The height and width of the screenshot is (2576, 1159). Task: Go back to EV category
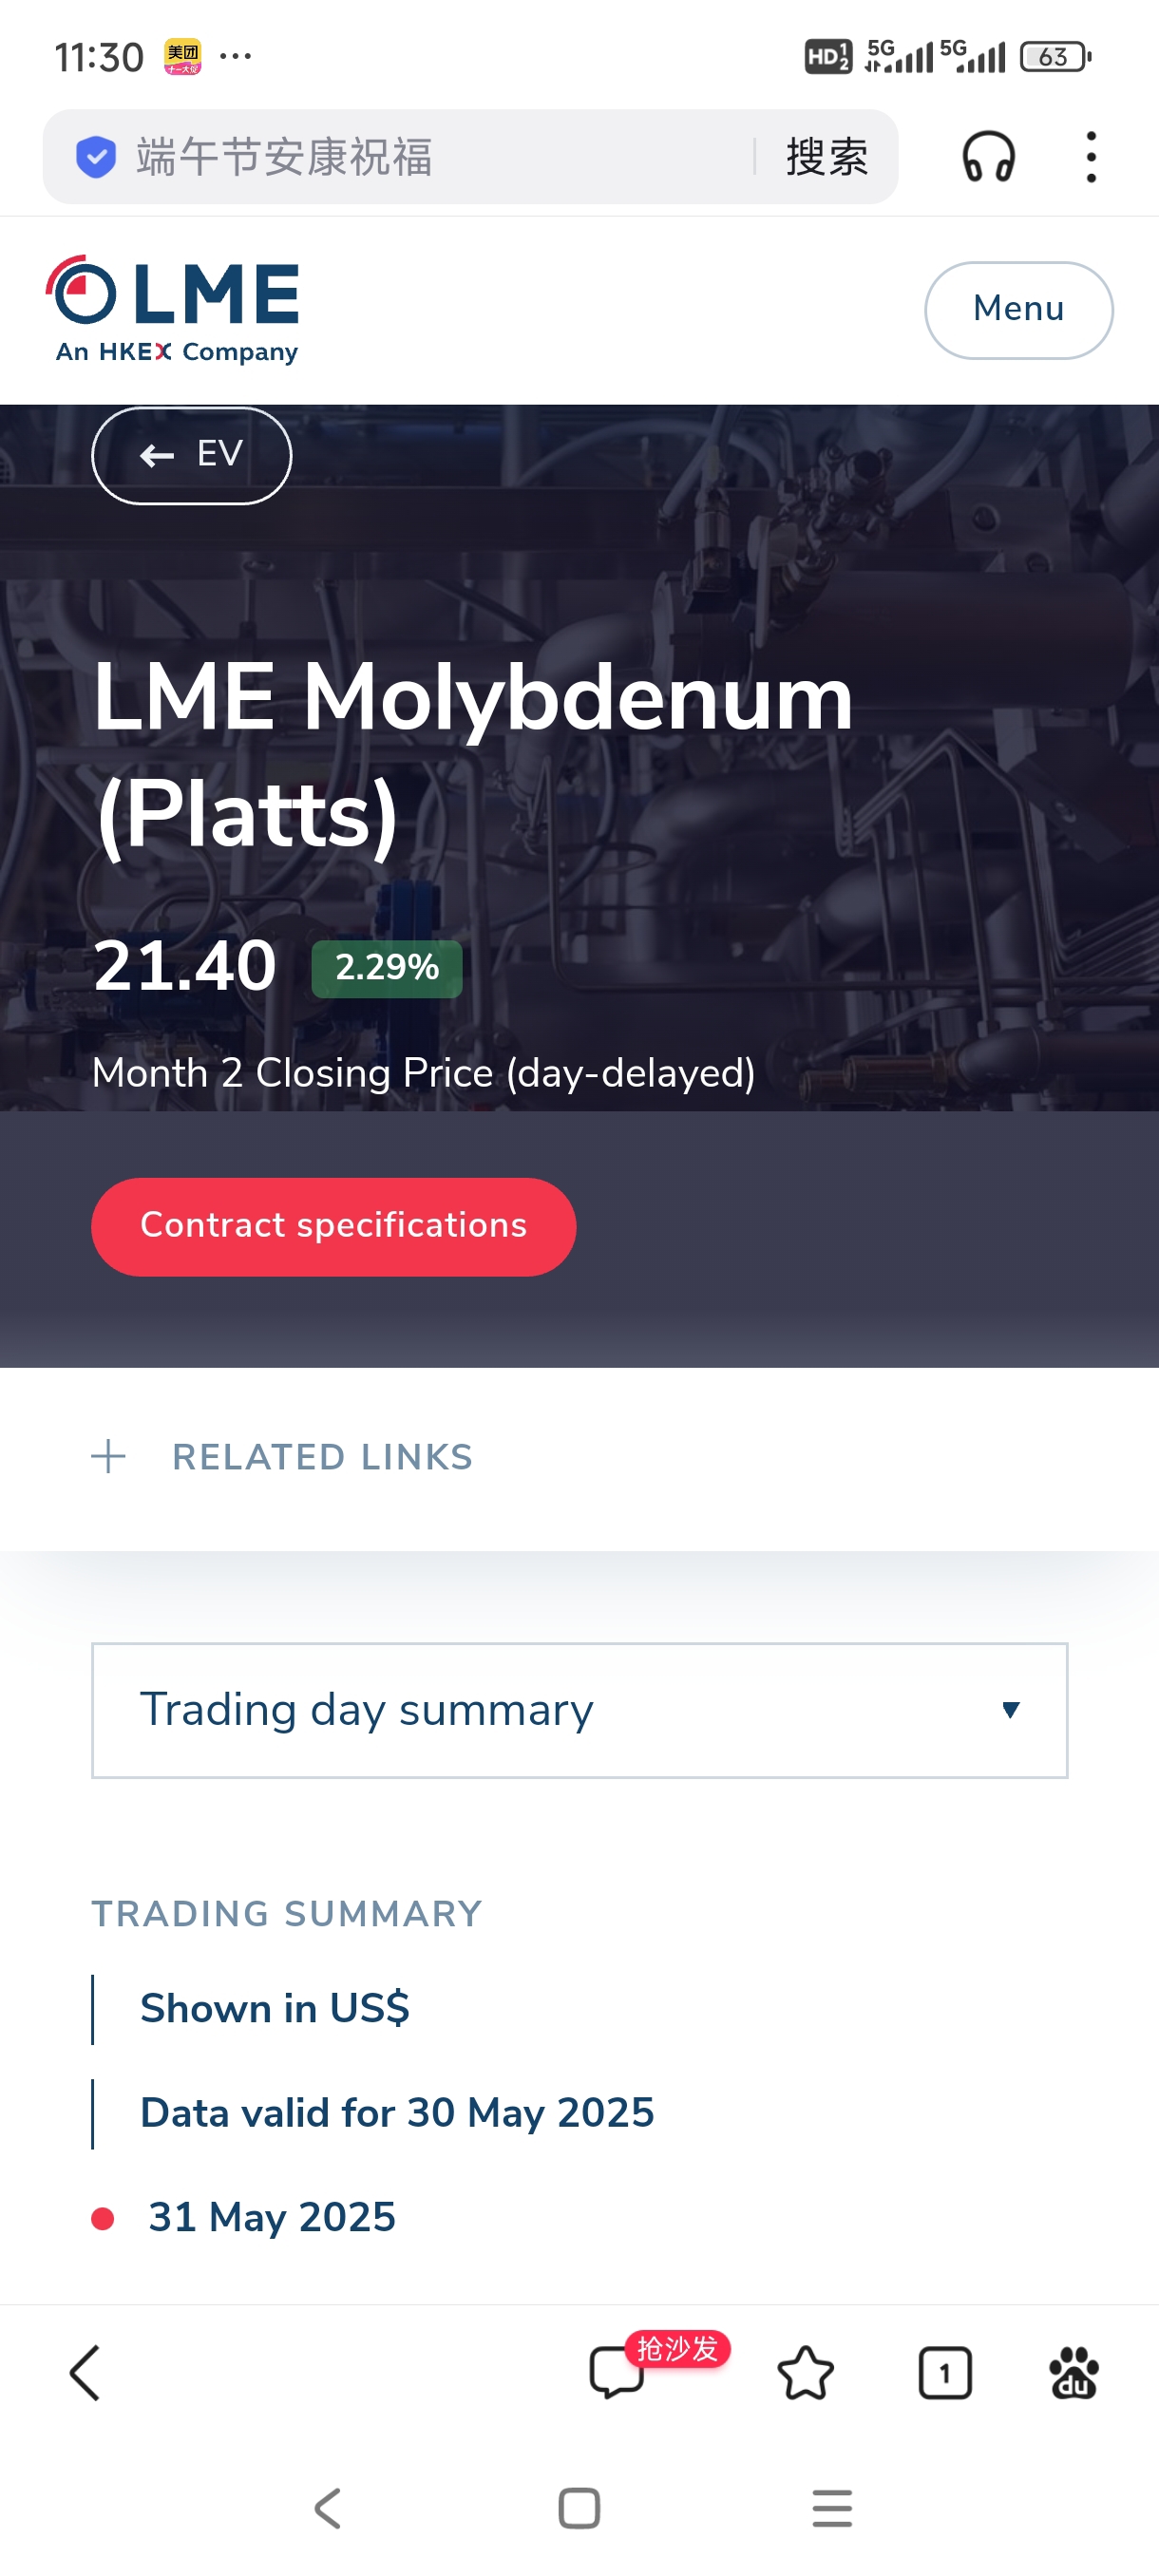[x=191, y=455]
